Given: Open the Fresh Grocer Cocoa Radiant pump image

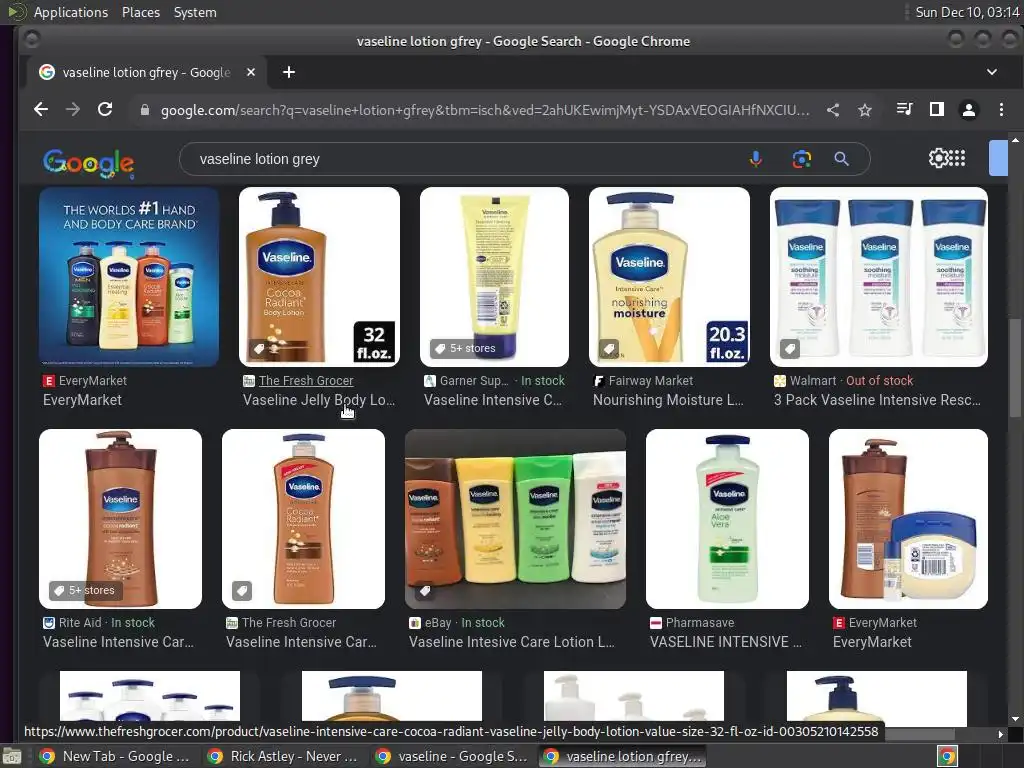Looking at the screenshot, I should click(x=303, y=519).
